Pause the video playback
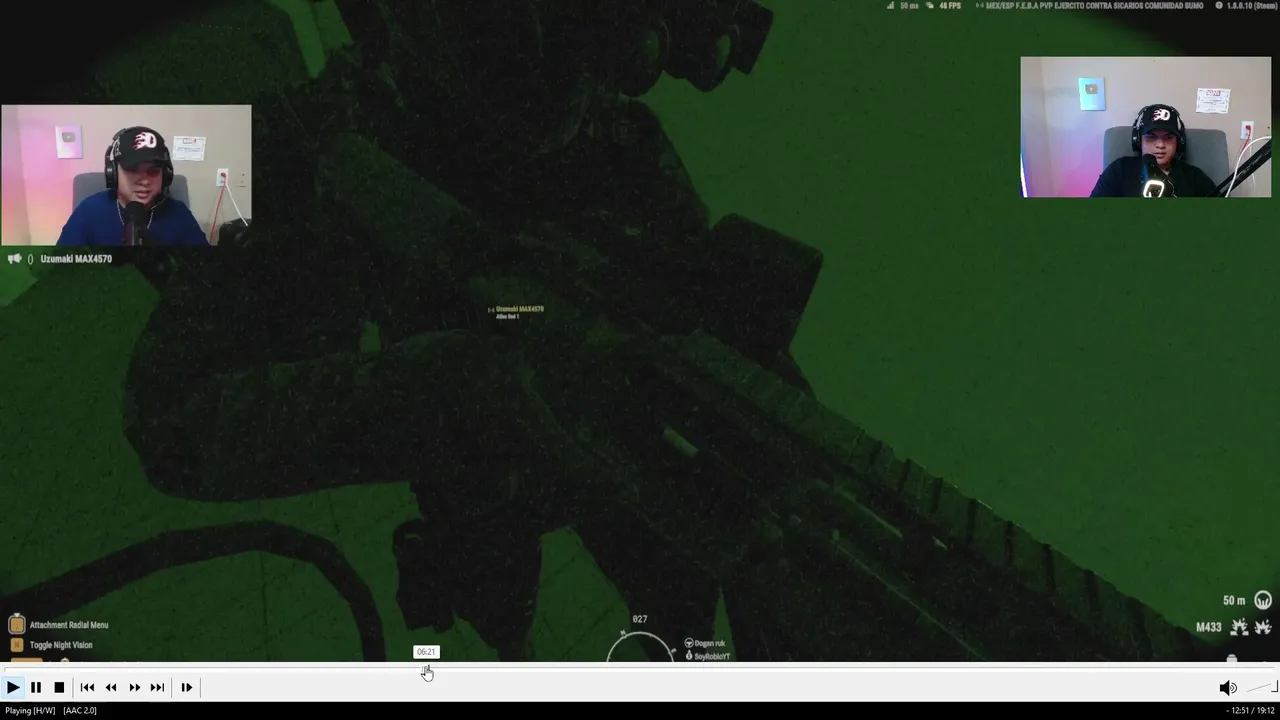Image resolution: width=1280 pixels, height=720 pixels. click(x=36, y=687)
